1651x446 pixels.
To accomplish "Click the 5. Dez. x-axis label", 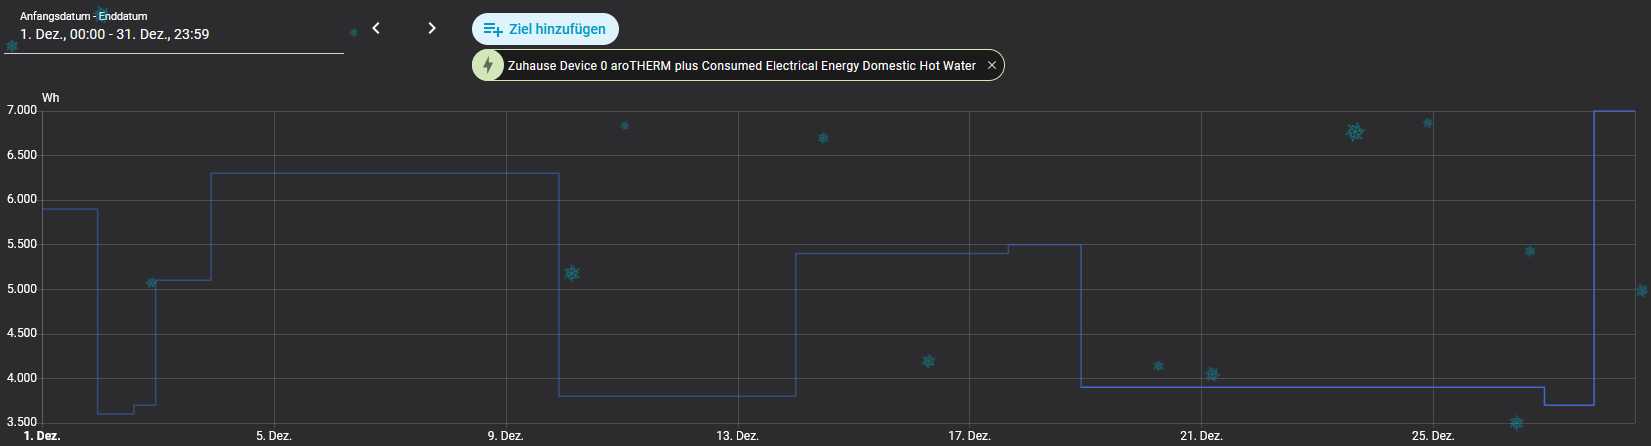I will pyautogui.click(x=274, y=436).
